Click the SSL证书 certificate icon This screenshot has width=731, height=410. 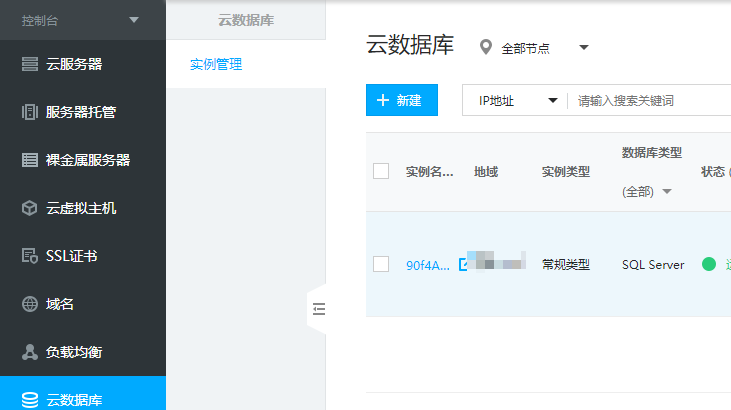click(30, 256)
